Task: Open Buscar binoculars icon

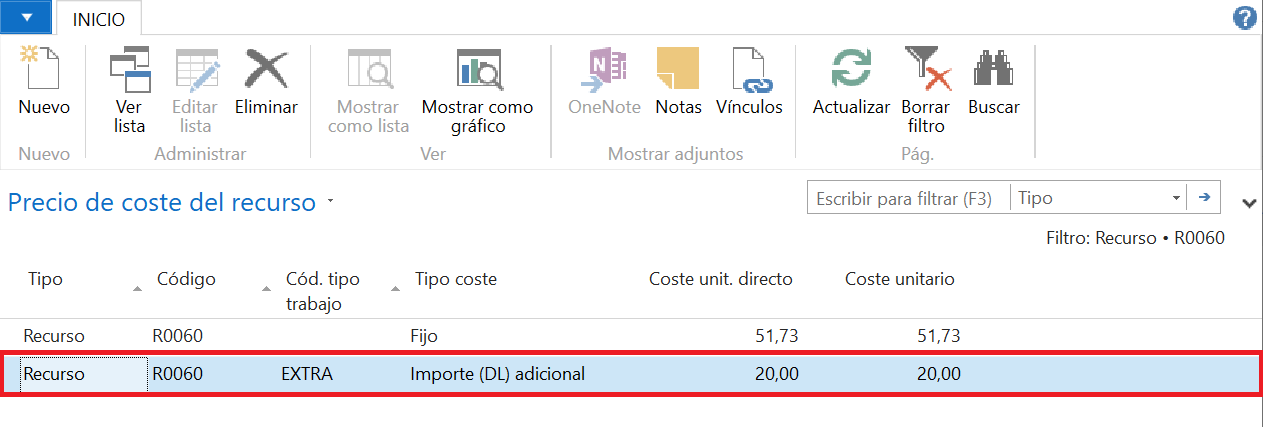Action: coord(993,70)
